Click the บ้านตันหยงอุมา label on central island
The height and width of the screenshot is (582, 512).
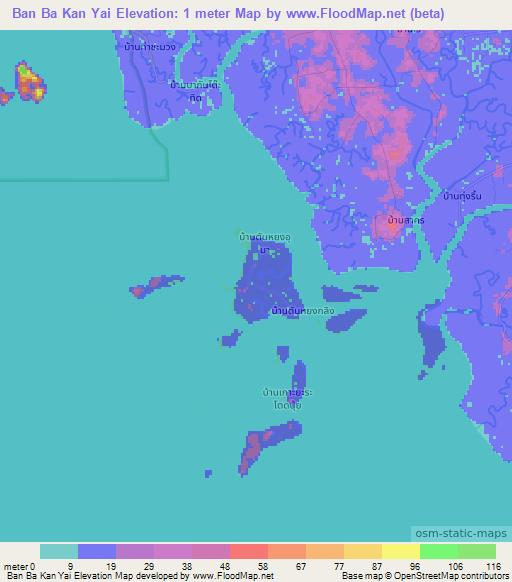(x=265, y=242)
